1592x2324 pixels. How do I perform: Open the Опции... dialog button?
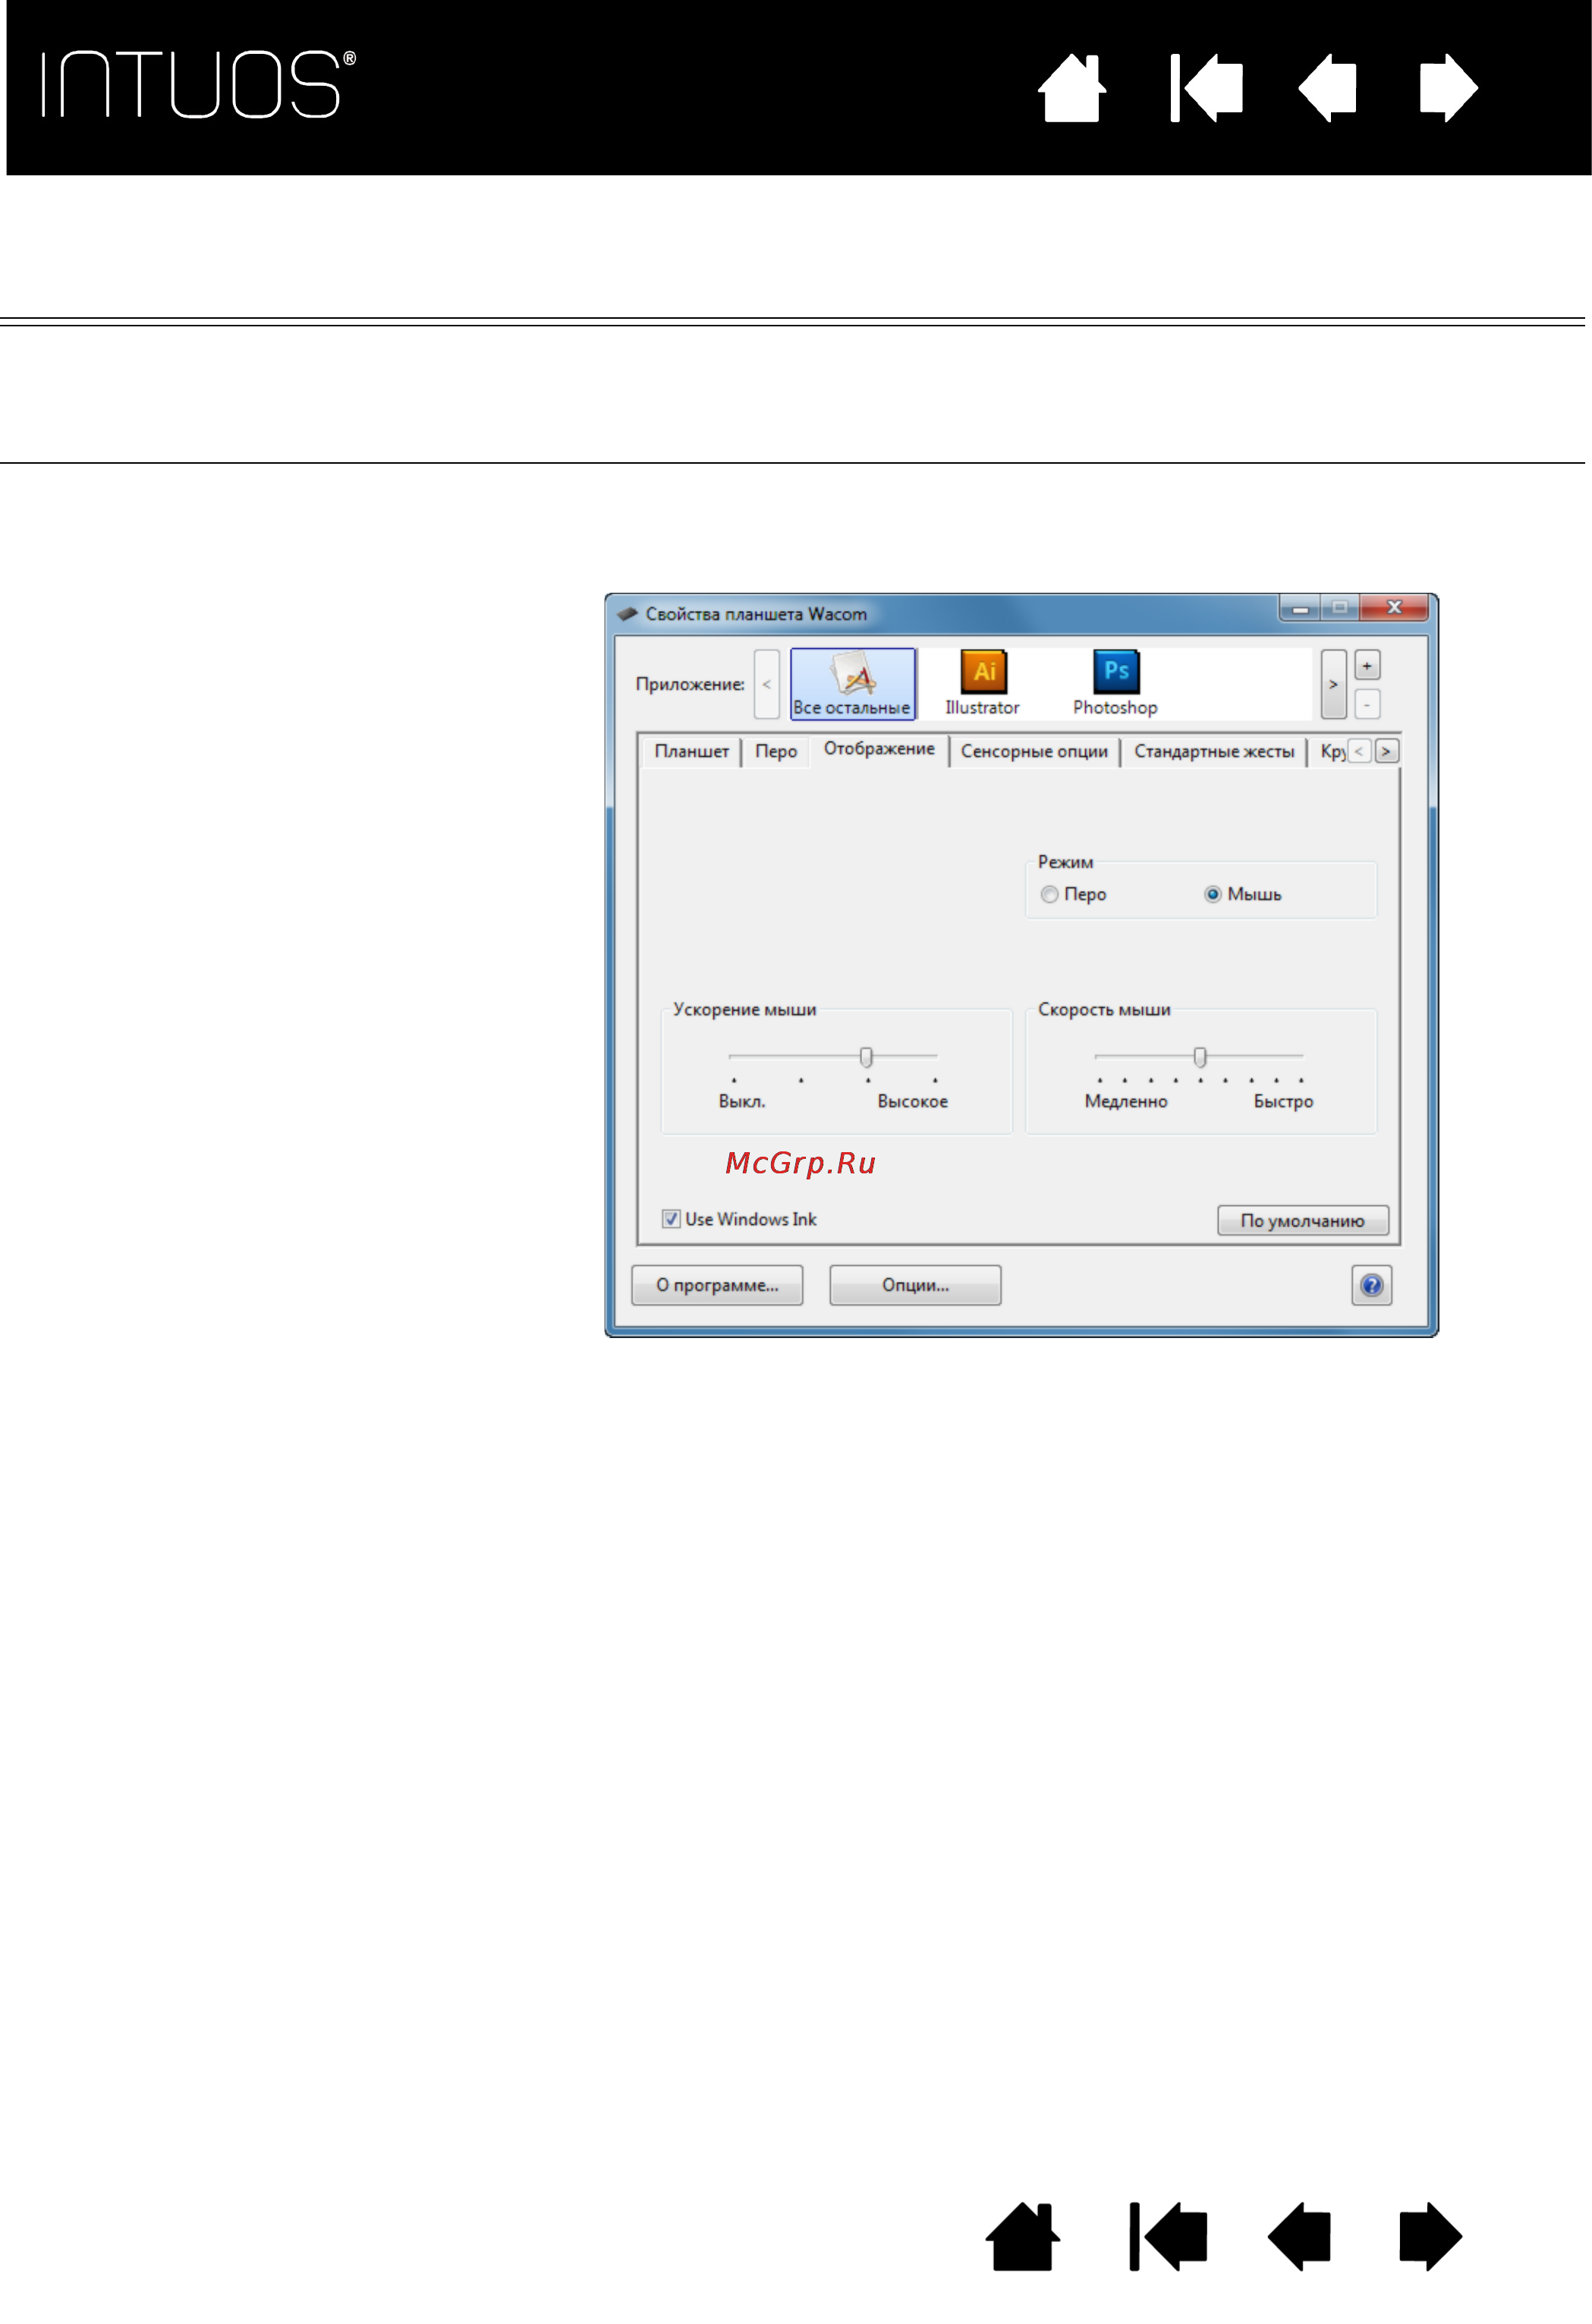[915, 1285]
